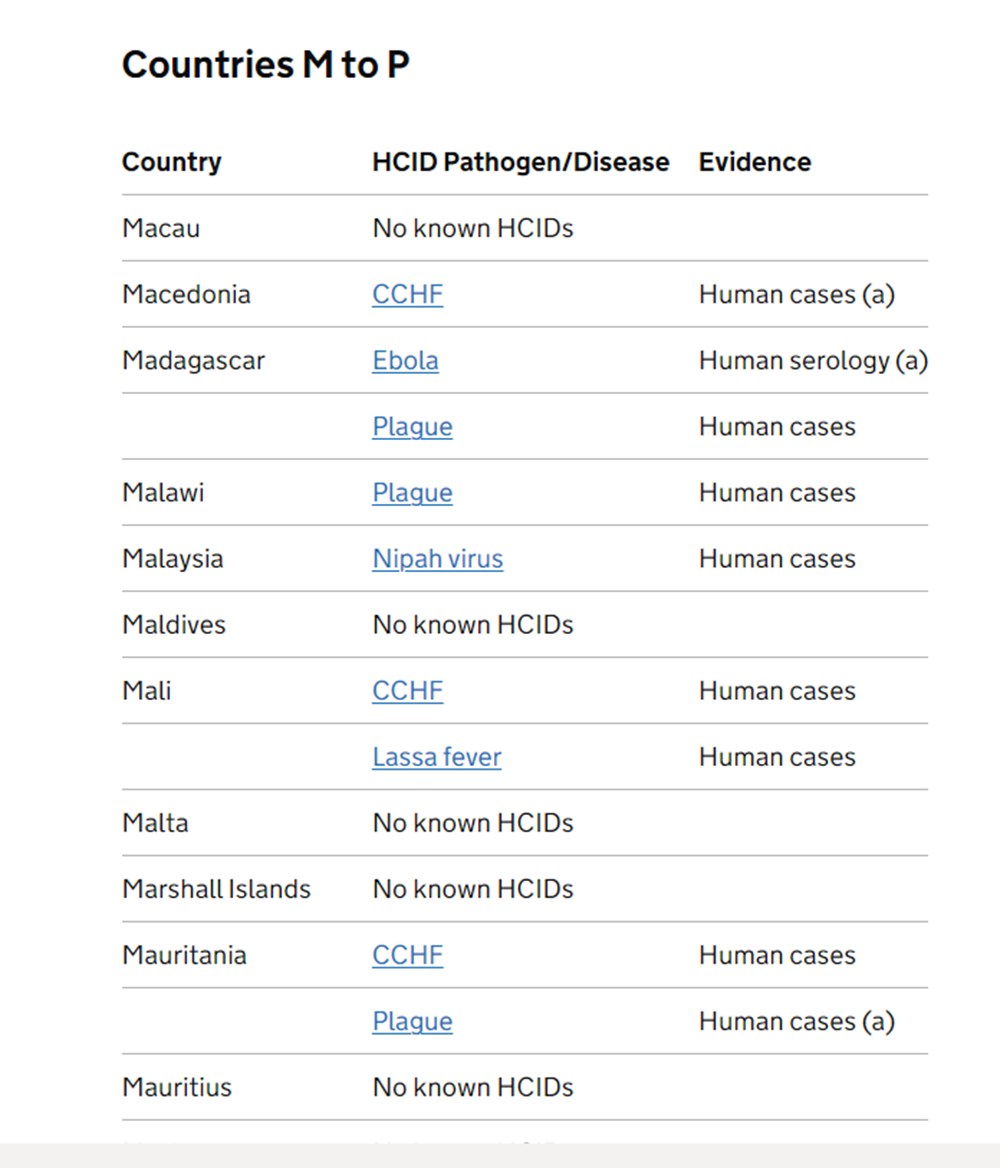Open the Plague link below Ebola

click(x=412, y=427)
